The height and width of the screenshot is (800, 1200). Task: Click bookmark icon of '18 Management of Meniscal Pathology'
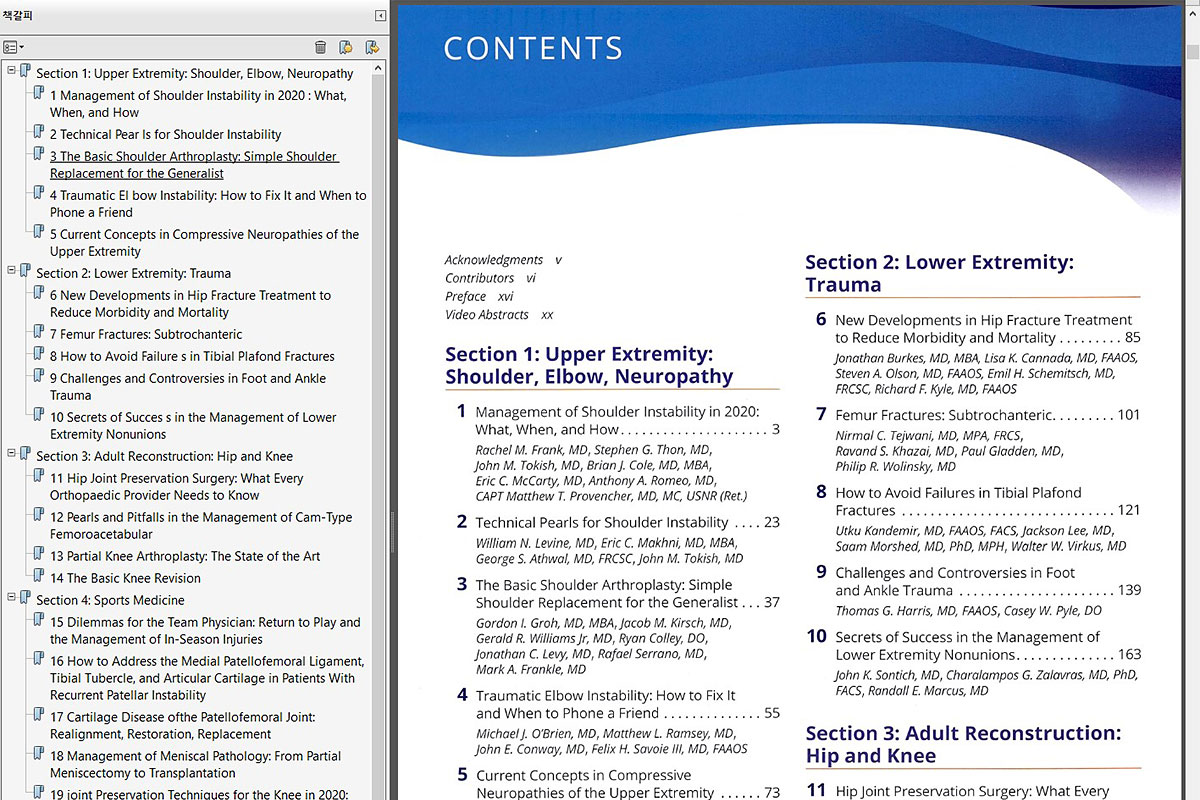point(39,754)
